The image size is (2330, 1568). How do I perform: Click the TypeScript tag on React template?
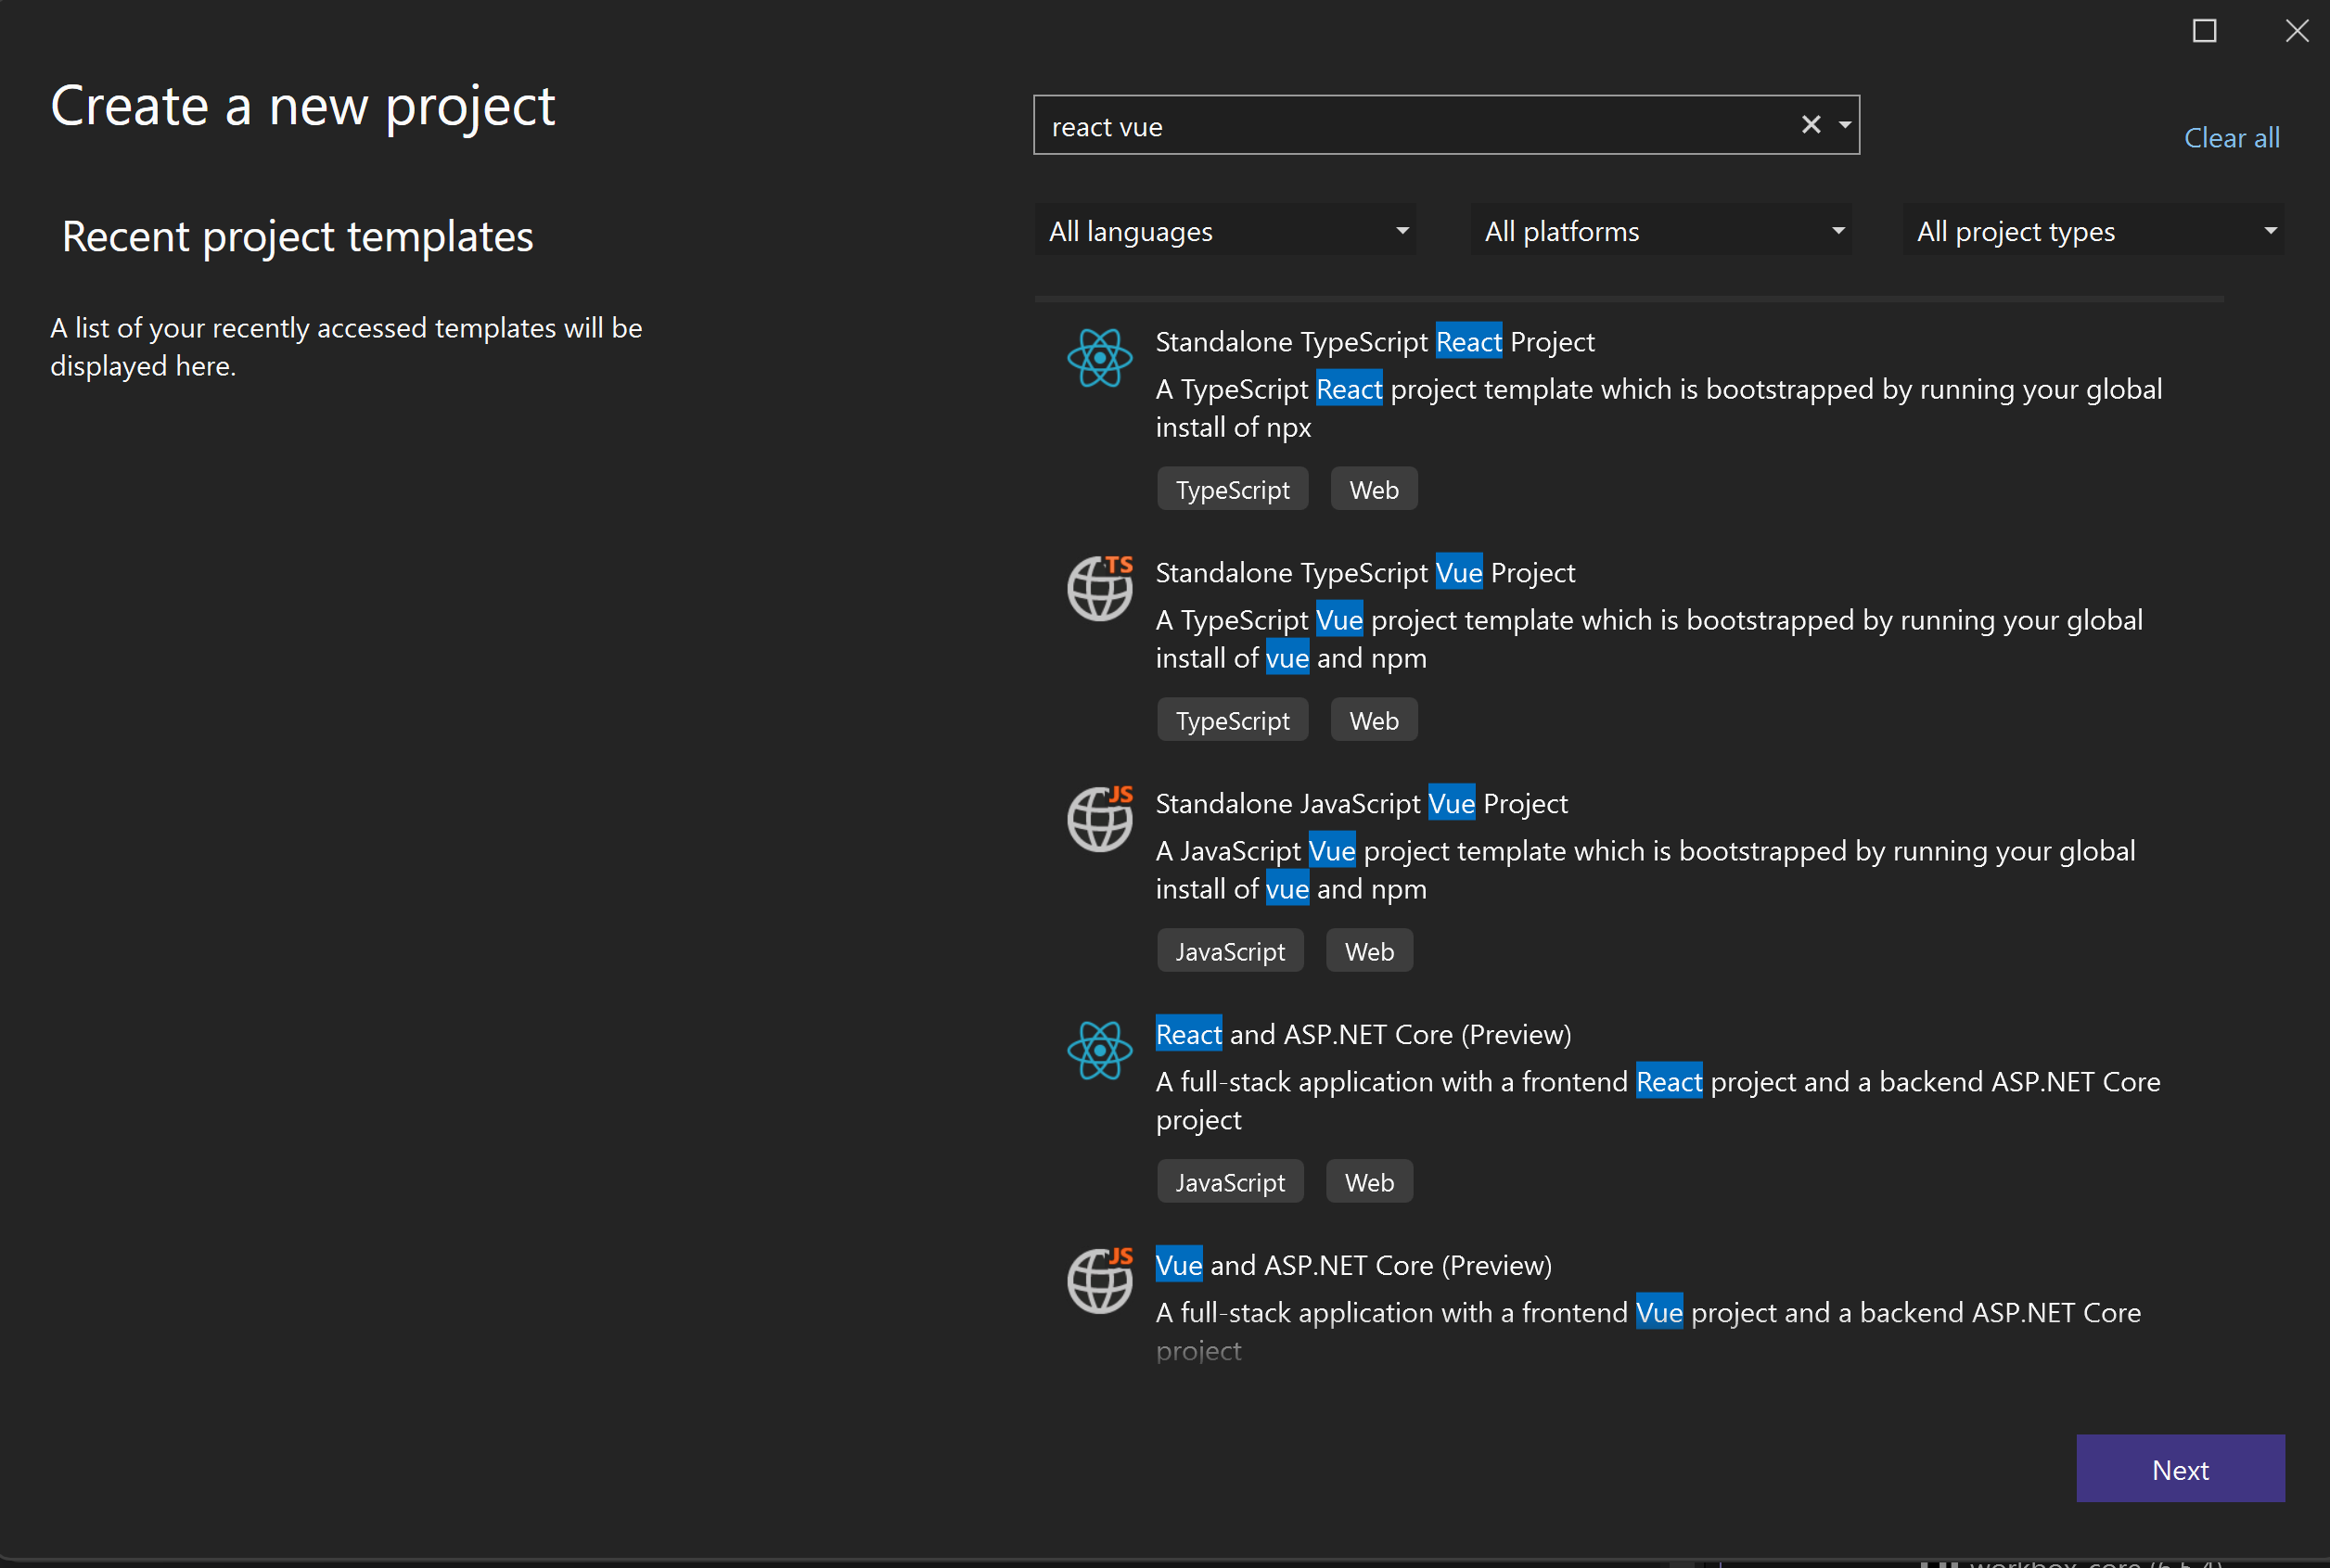tap(1233, 489)
